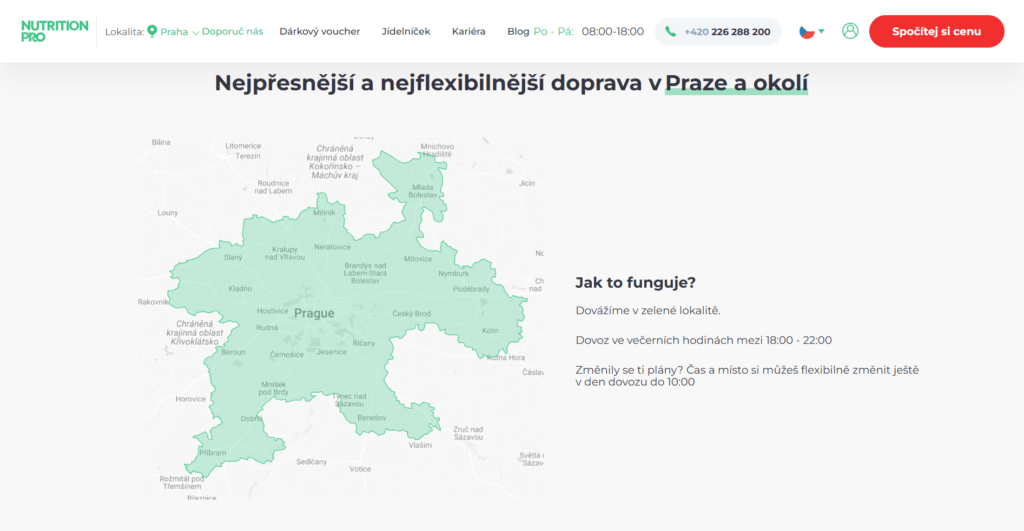The image size is (1024, 531).
Task: Click the green phone icon
Action: (x=670, y=31)
